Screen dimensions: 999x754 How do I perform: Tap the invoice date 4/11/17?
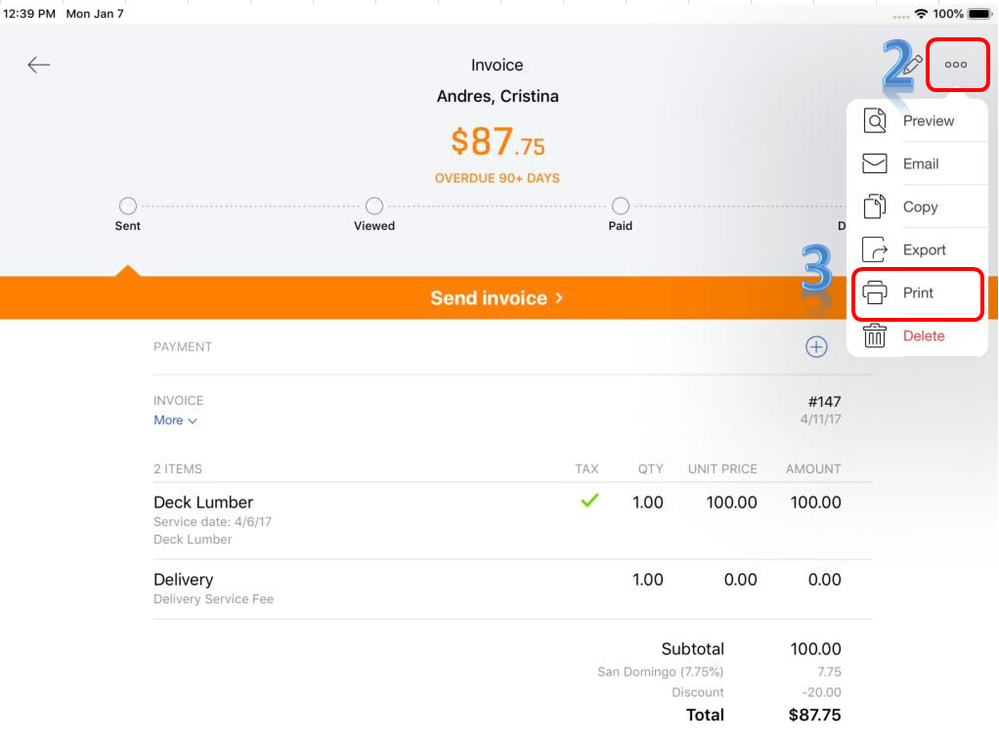tap(821, 419)
